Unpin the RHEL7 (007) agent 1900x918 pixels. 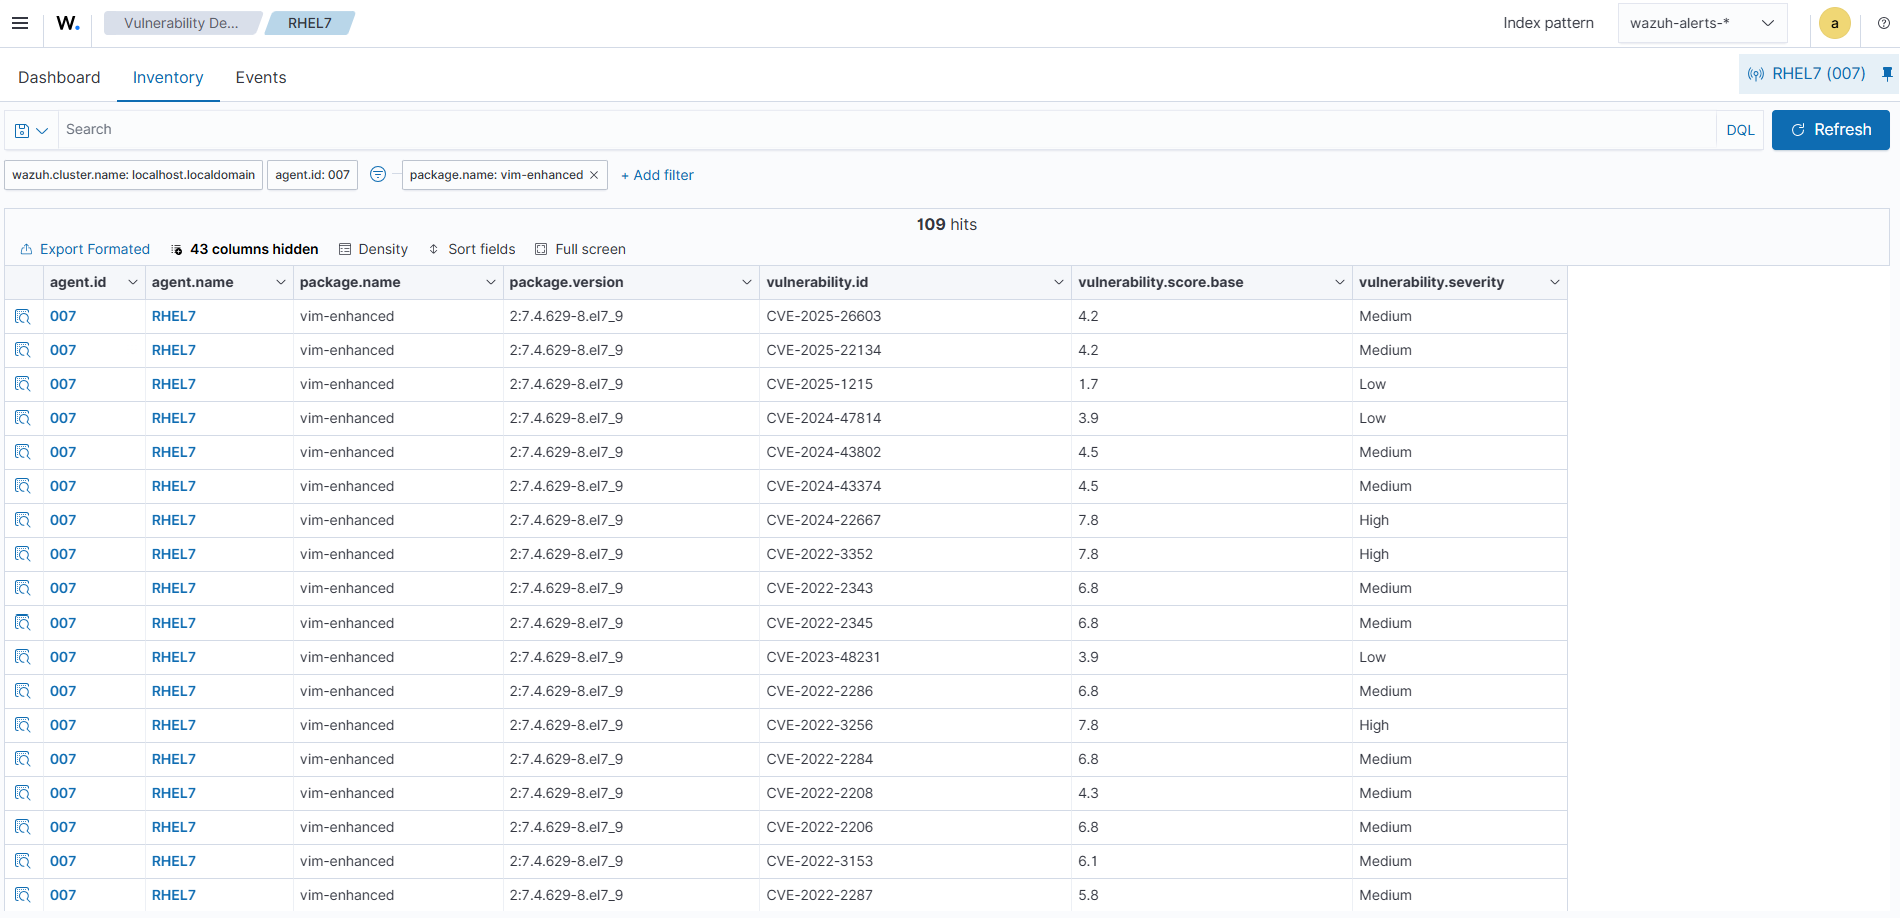tap(1887, 74)
